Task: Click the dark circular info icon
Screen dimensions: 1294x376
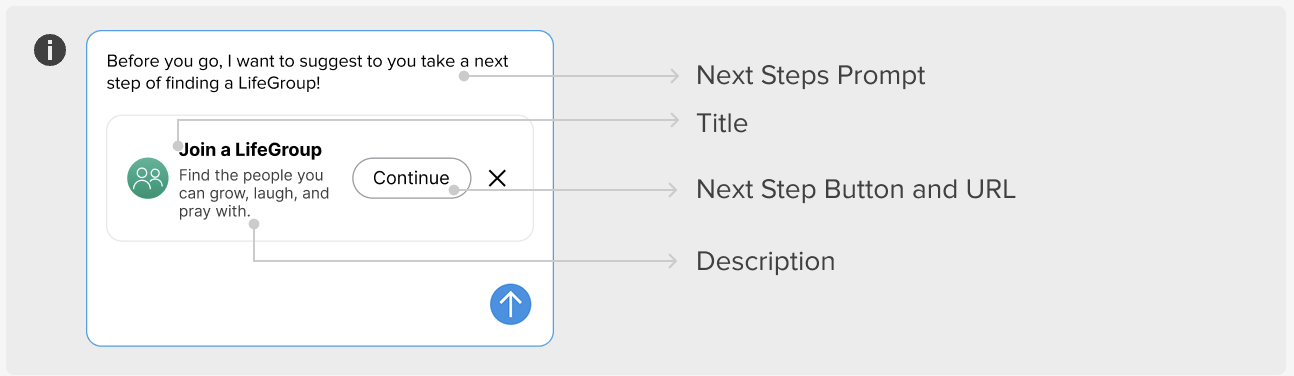Action: coord(50,50)
